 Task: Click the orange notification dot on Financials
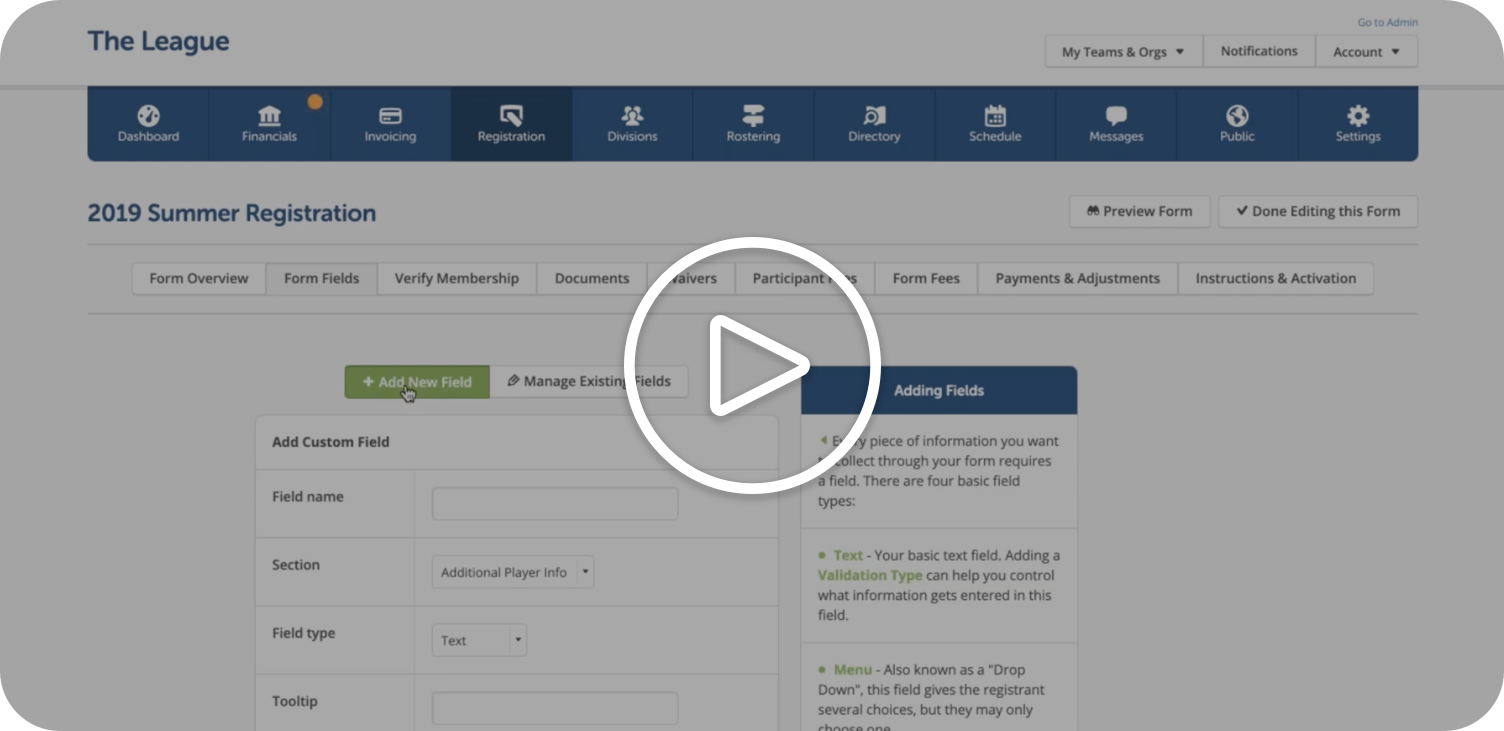[315, 101]
